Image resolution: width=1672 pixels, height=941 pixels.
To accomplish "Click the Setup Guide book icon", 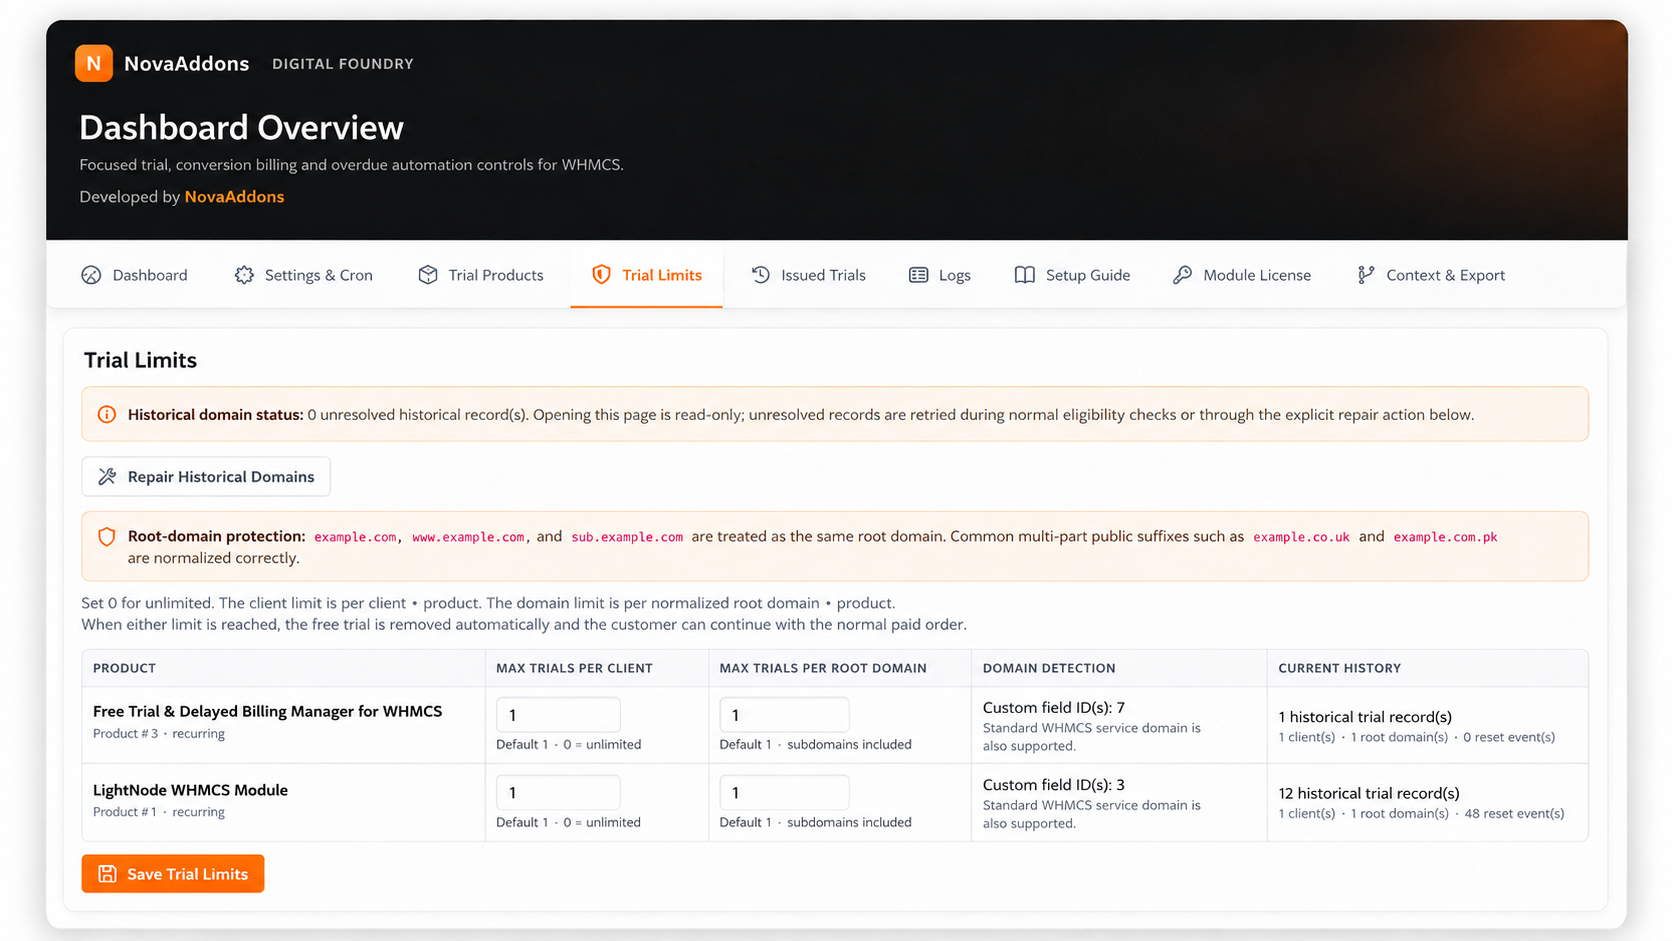I will click(1025, 275).
